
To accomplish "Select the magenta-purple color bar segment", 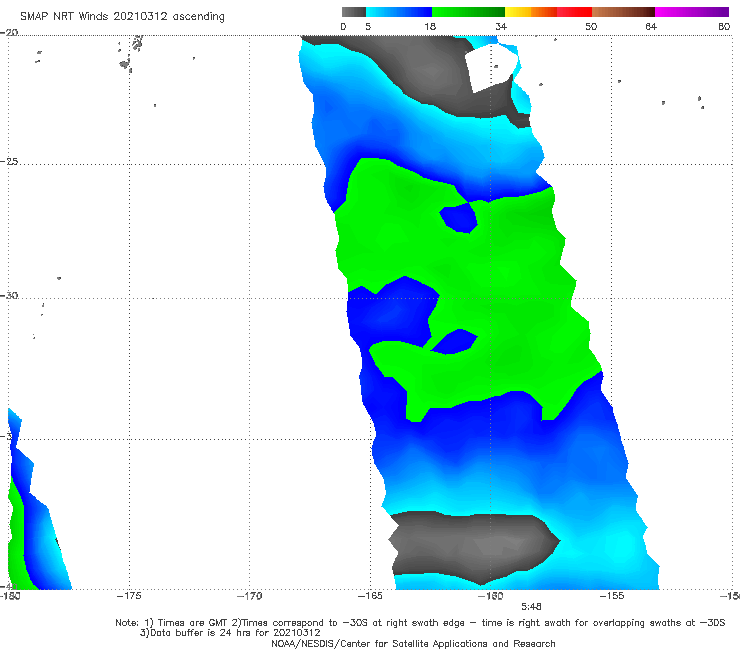I will point(692,12).
